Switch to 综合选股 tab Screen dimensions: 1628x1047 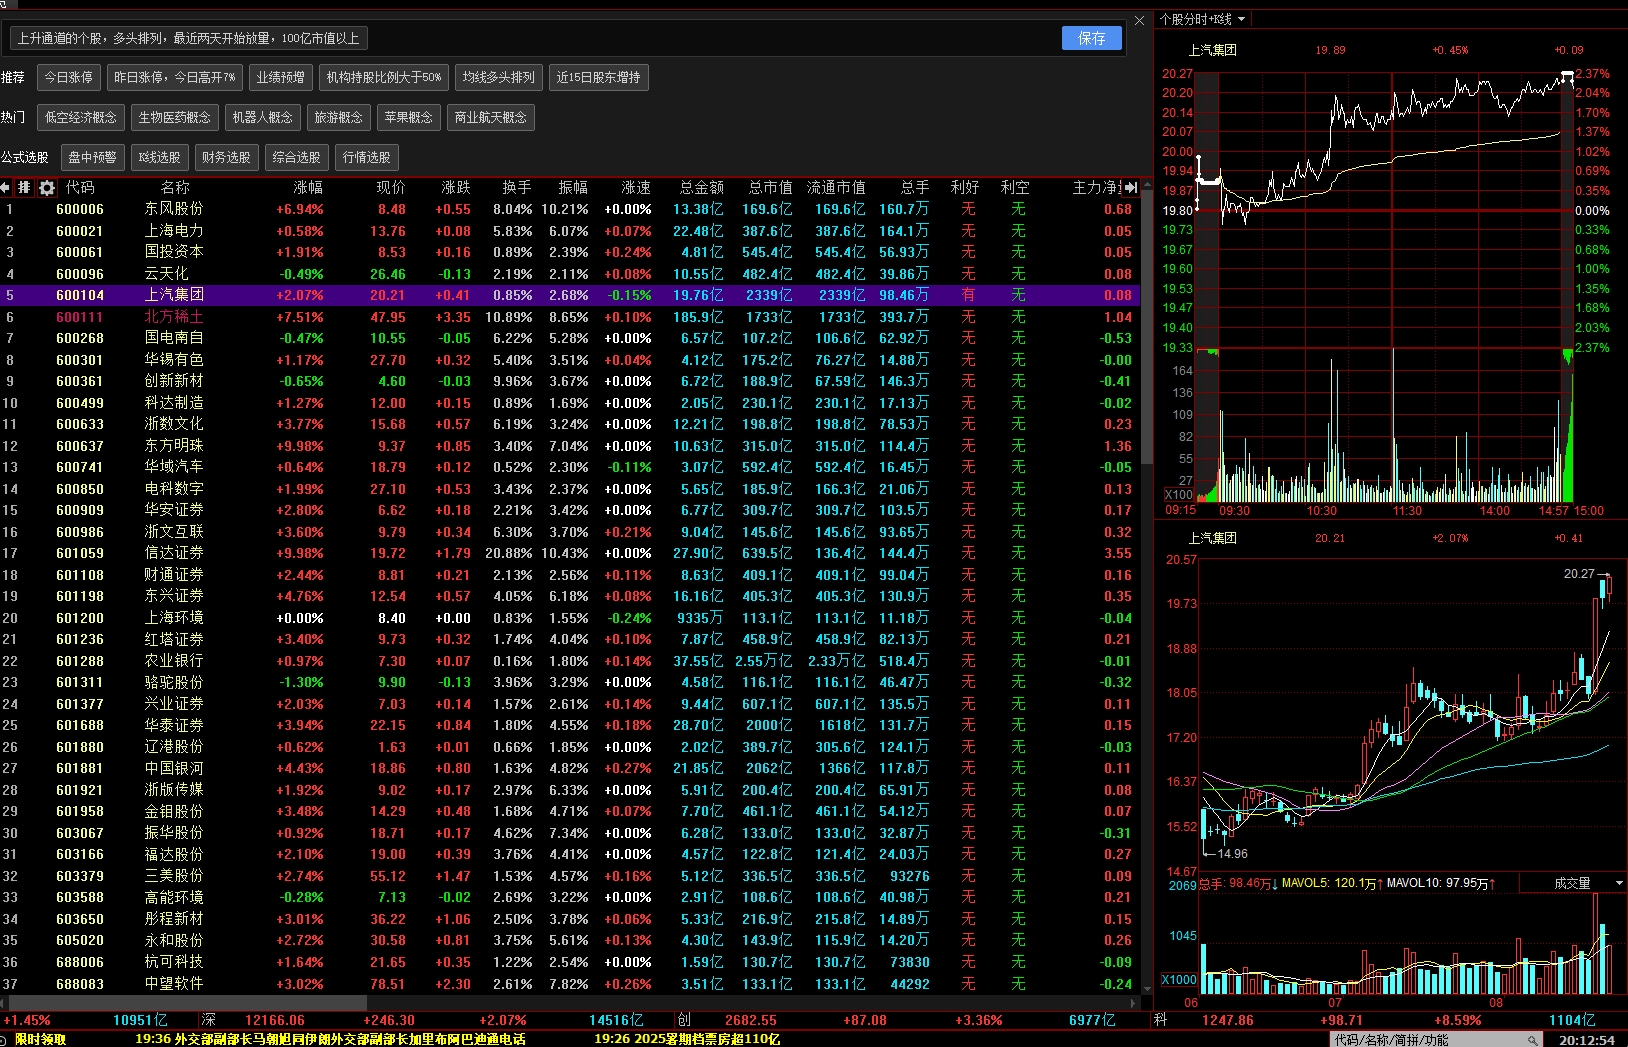coord(297,157)
